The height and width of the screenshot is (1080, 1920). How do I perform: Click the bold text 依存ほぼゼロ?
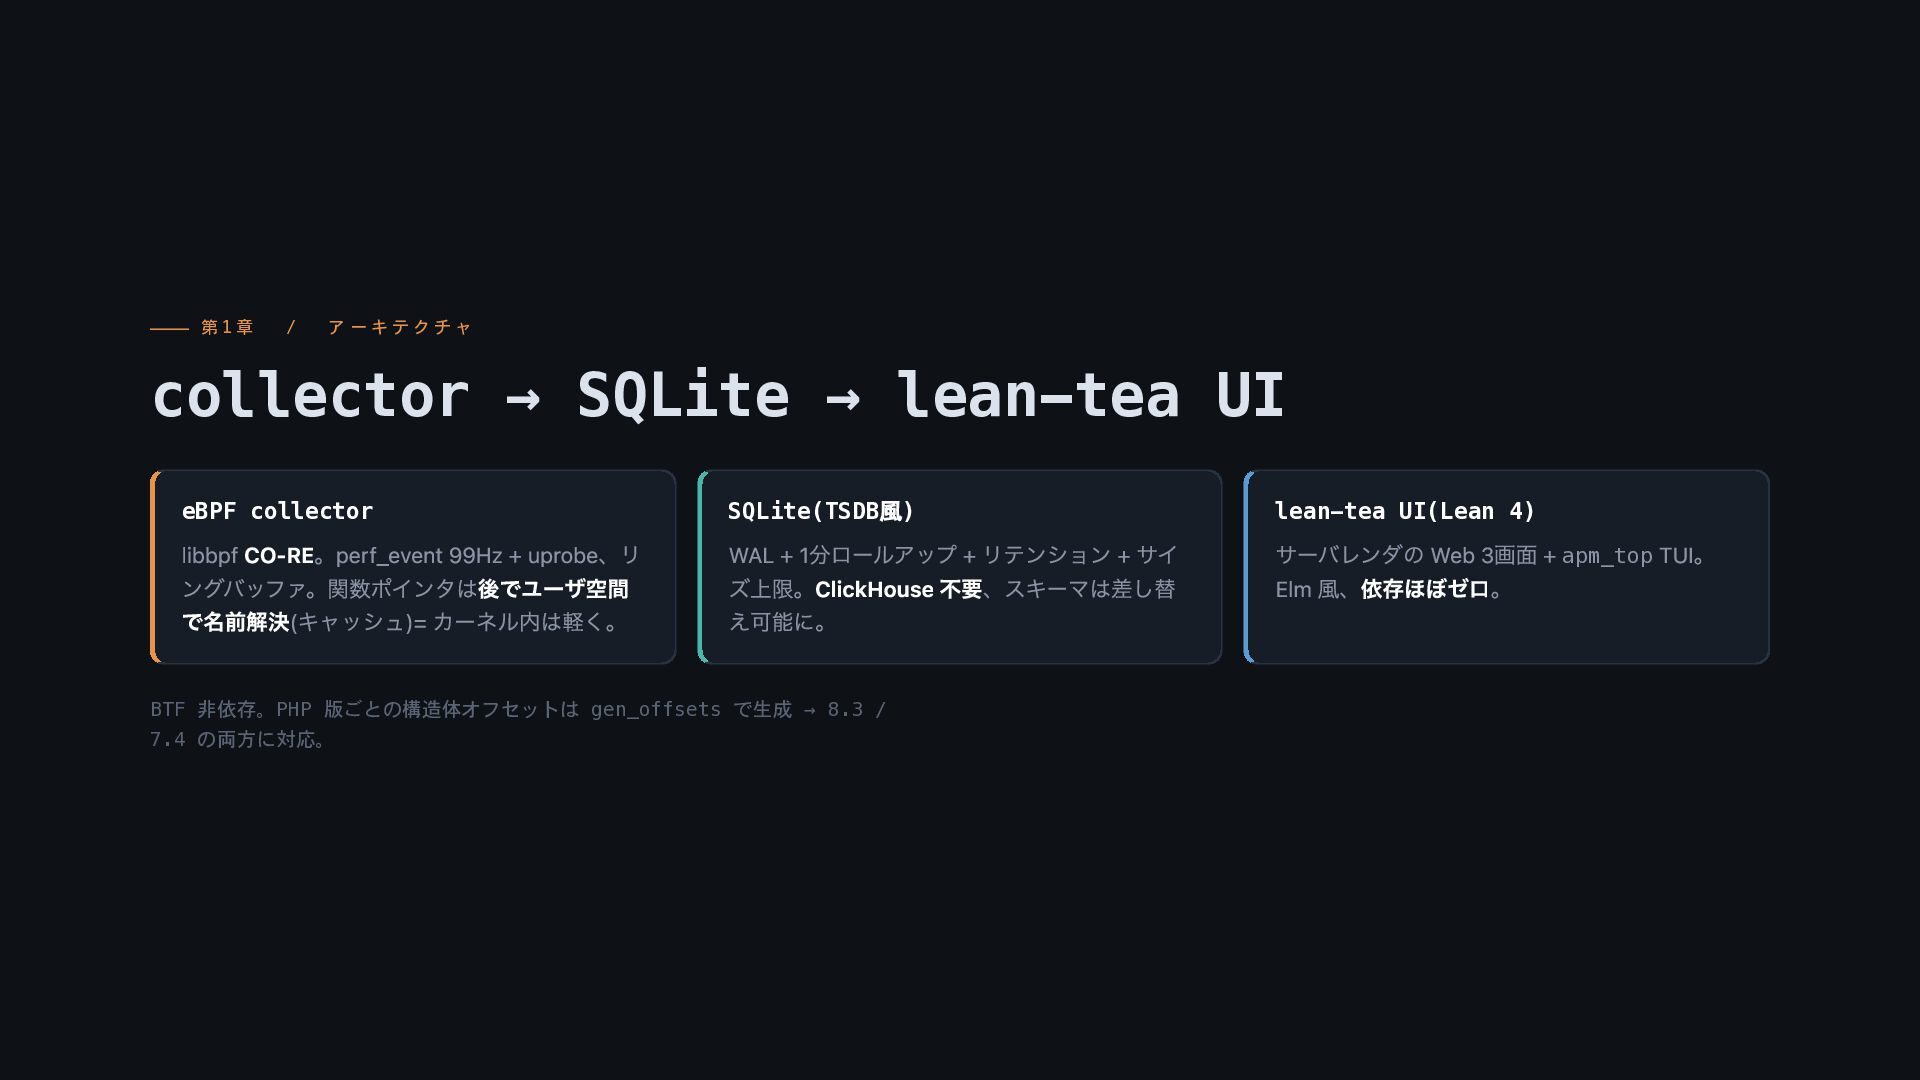1424,589
